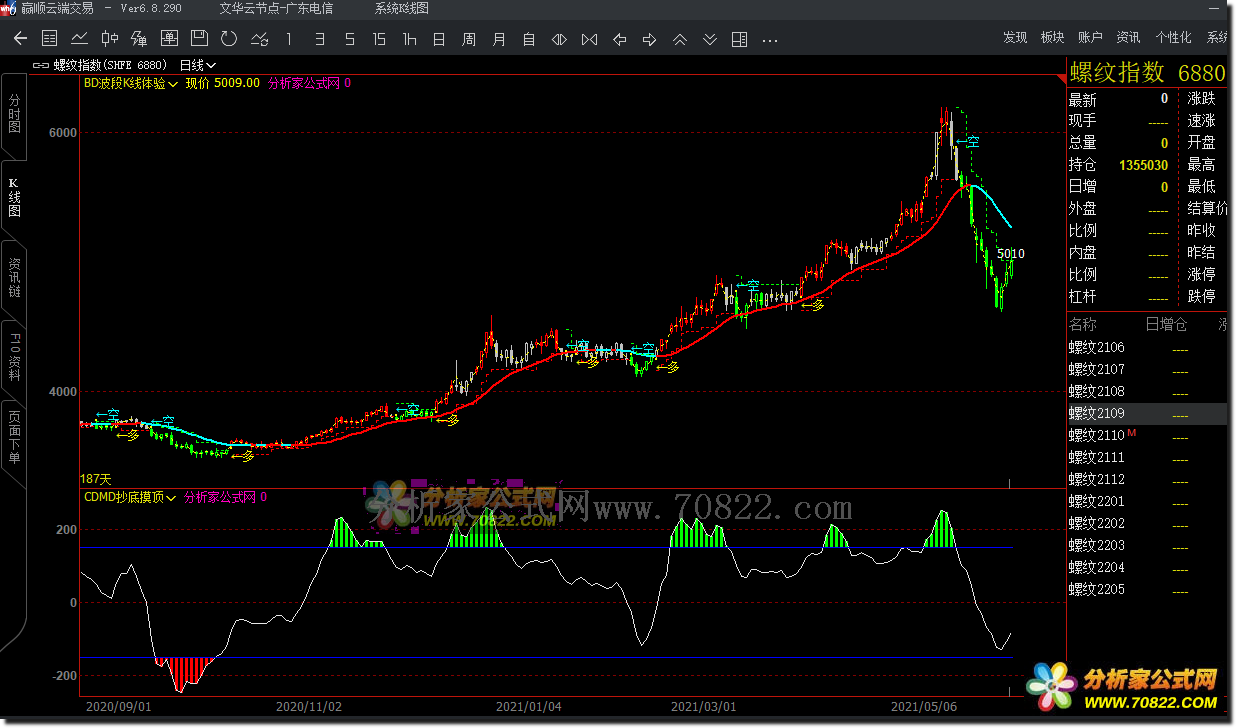The height and width of the screenshot is (728, 1237).
Task: Click the 现价 5009.00 text
Action: click(x=222, y=84)
